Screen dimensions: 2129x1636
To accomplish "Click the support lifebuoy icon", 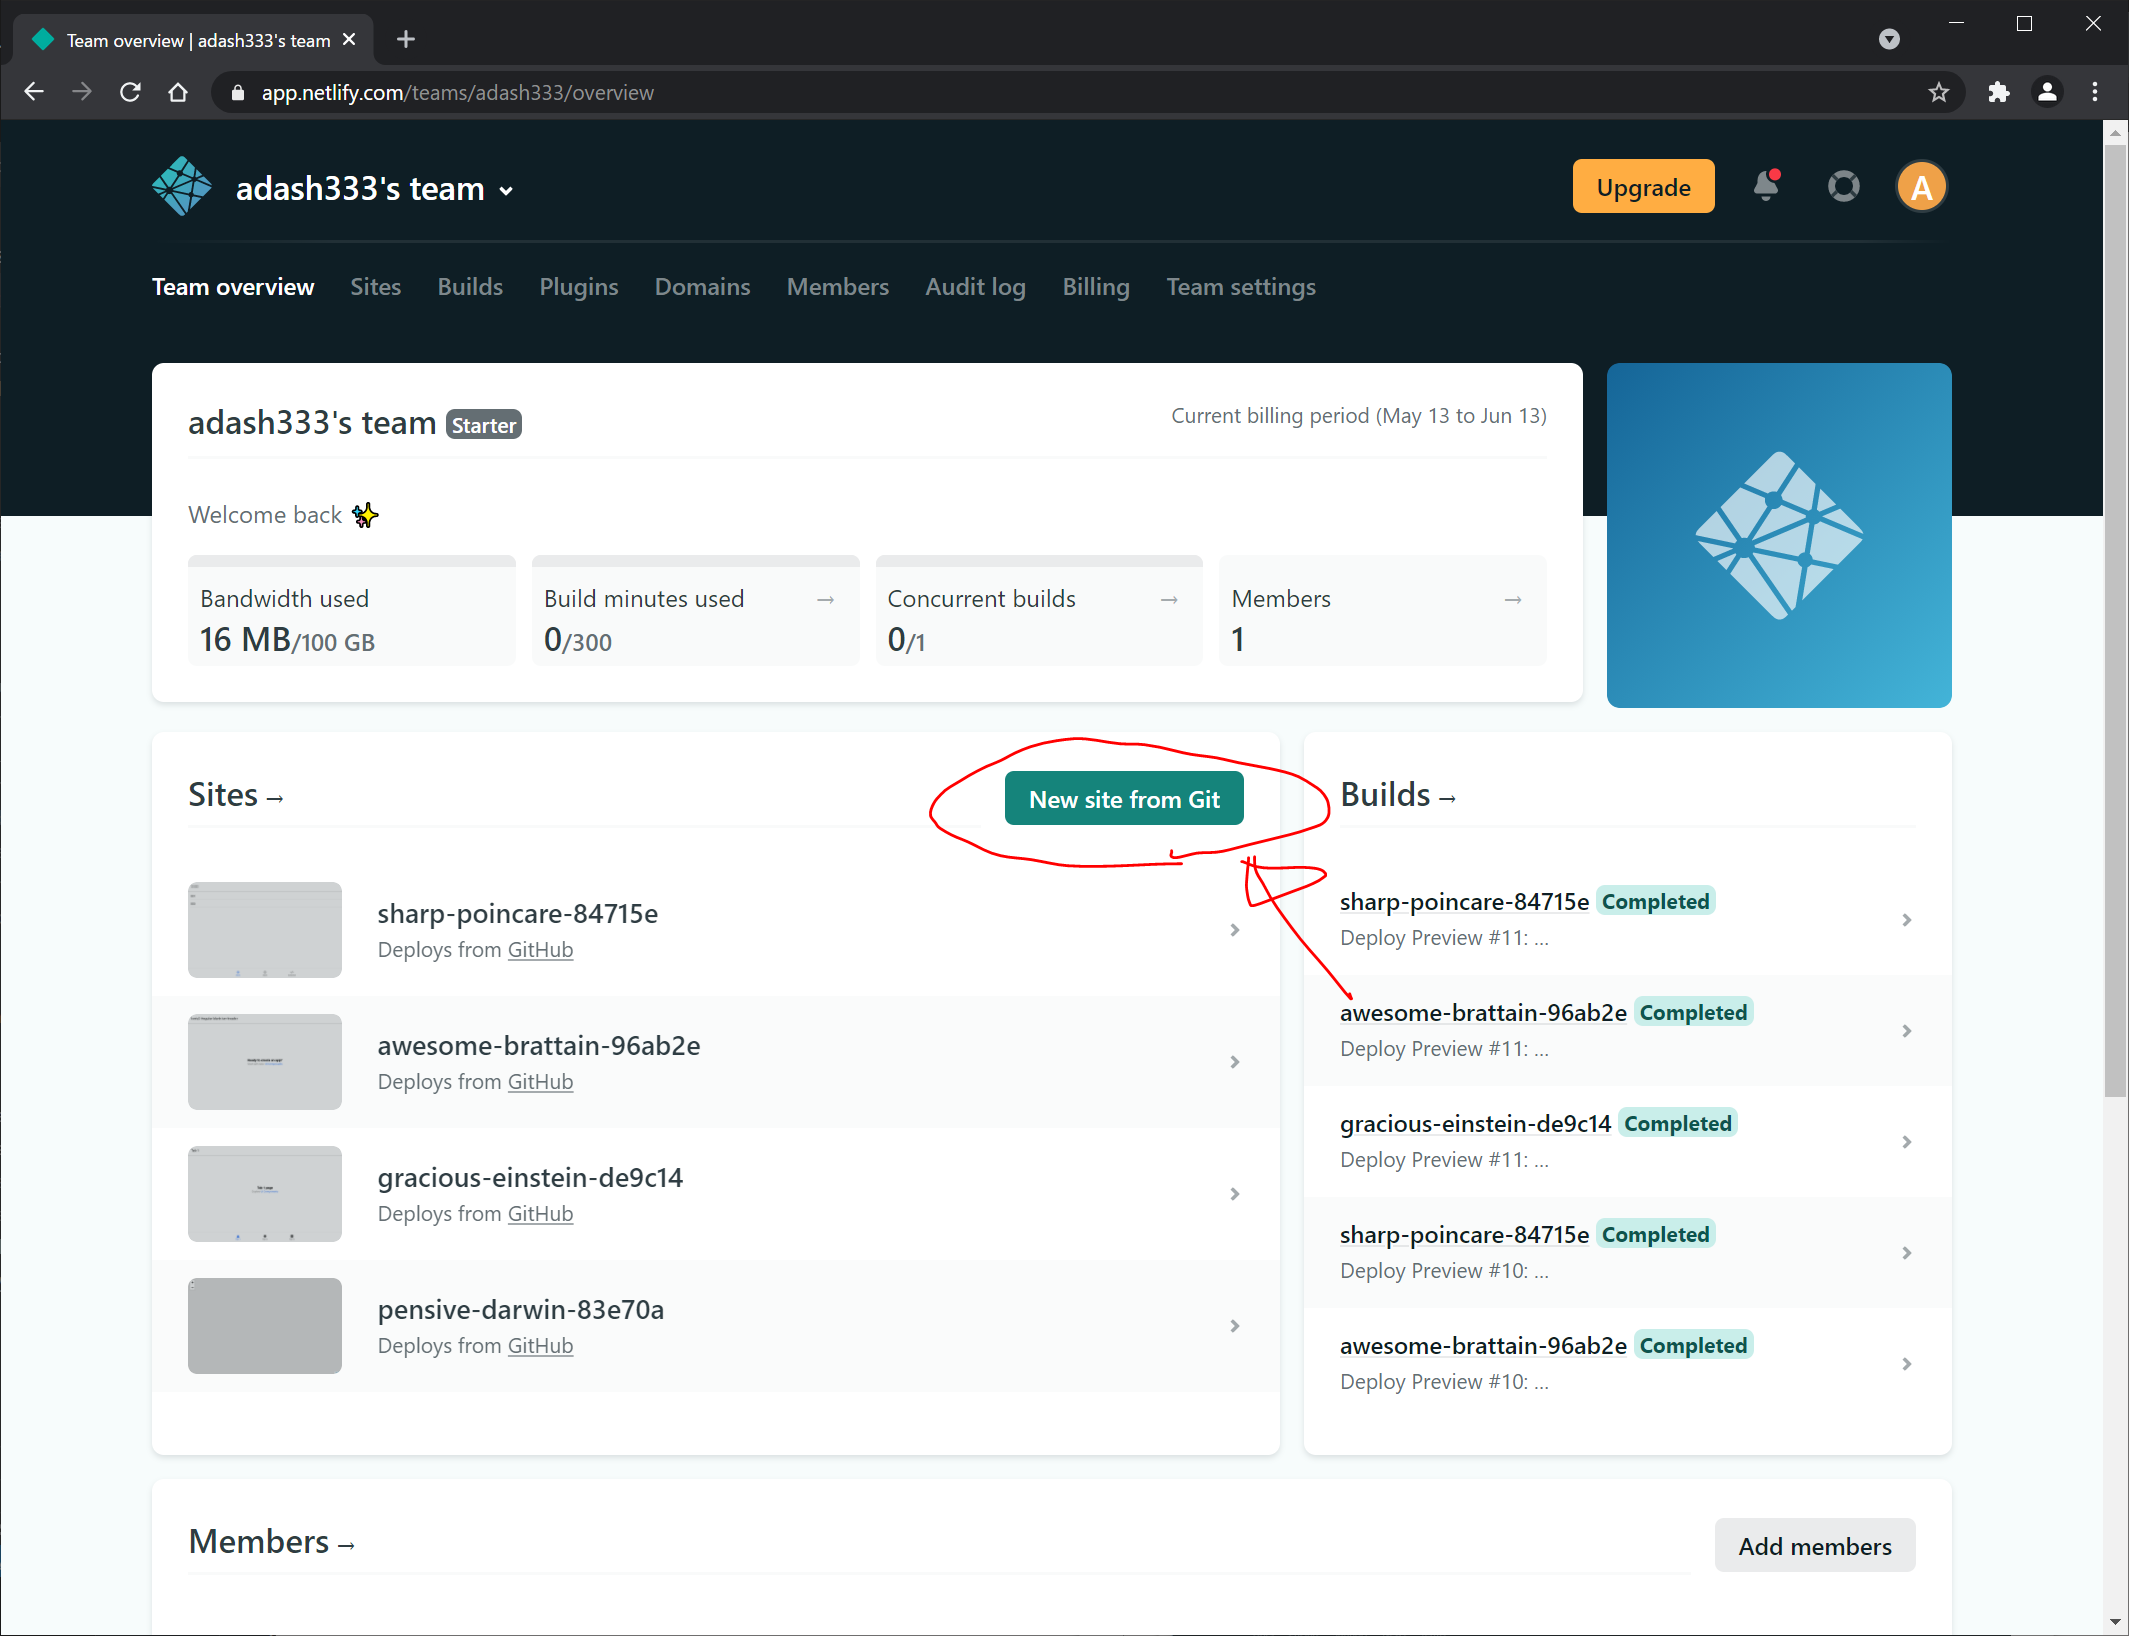I will tap(1843, 187).
